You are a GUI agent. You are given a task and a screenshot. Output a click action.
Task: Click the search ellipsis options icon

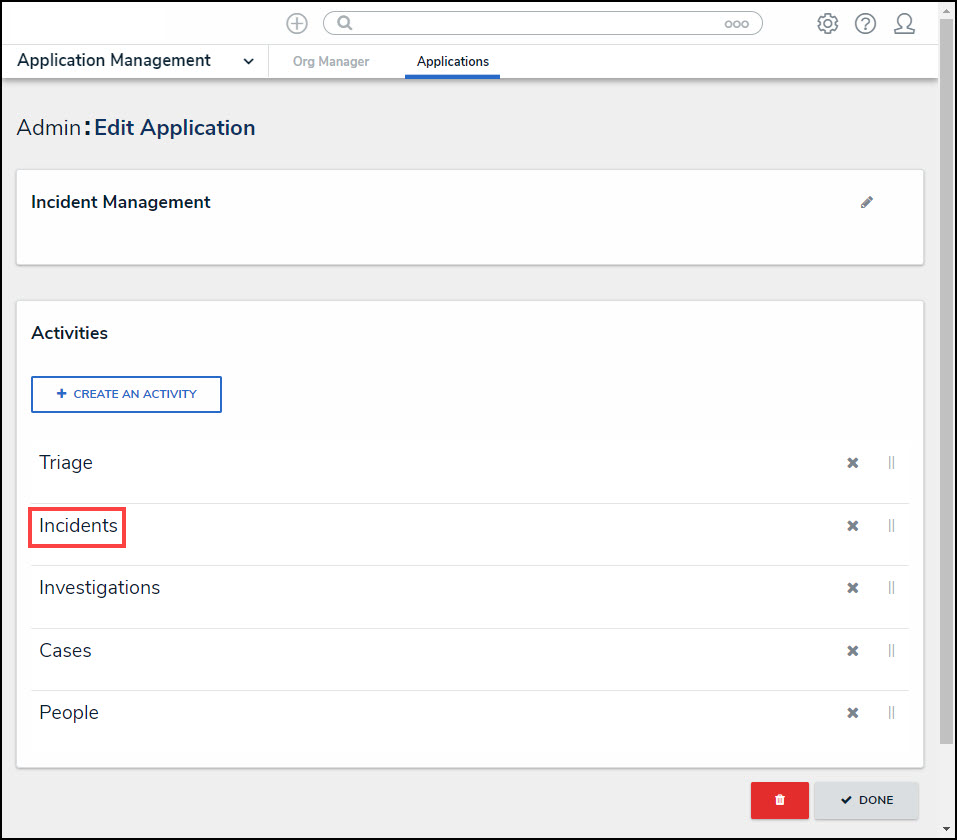click(736, 24)
